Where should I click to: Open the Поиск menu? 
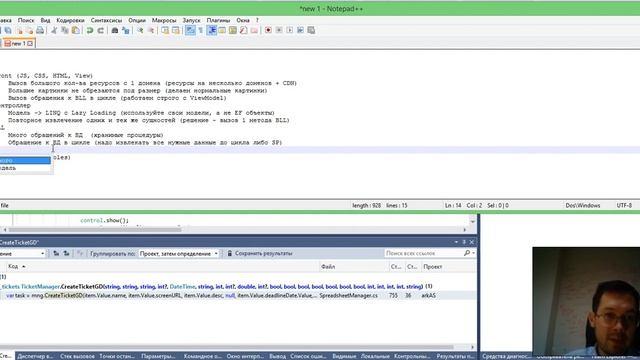(x=26, y=20)
